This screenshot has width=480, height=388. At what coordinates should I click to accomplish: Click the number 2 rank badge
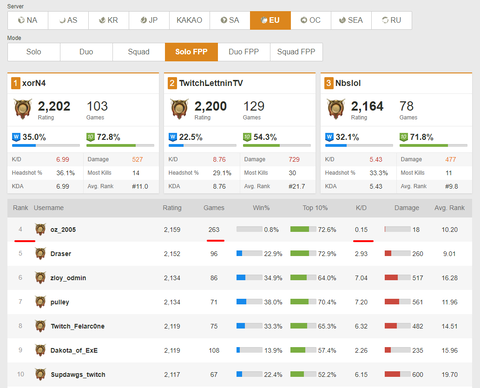(172, 83)
